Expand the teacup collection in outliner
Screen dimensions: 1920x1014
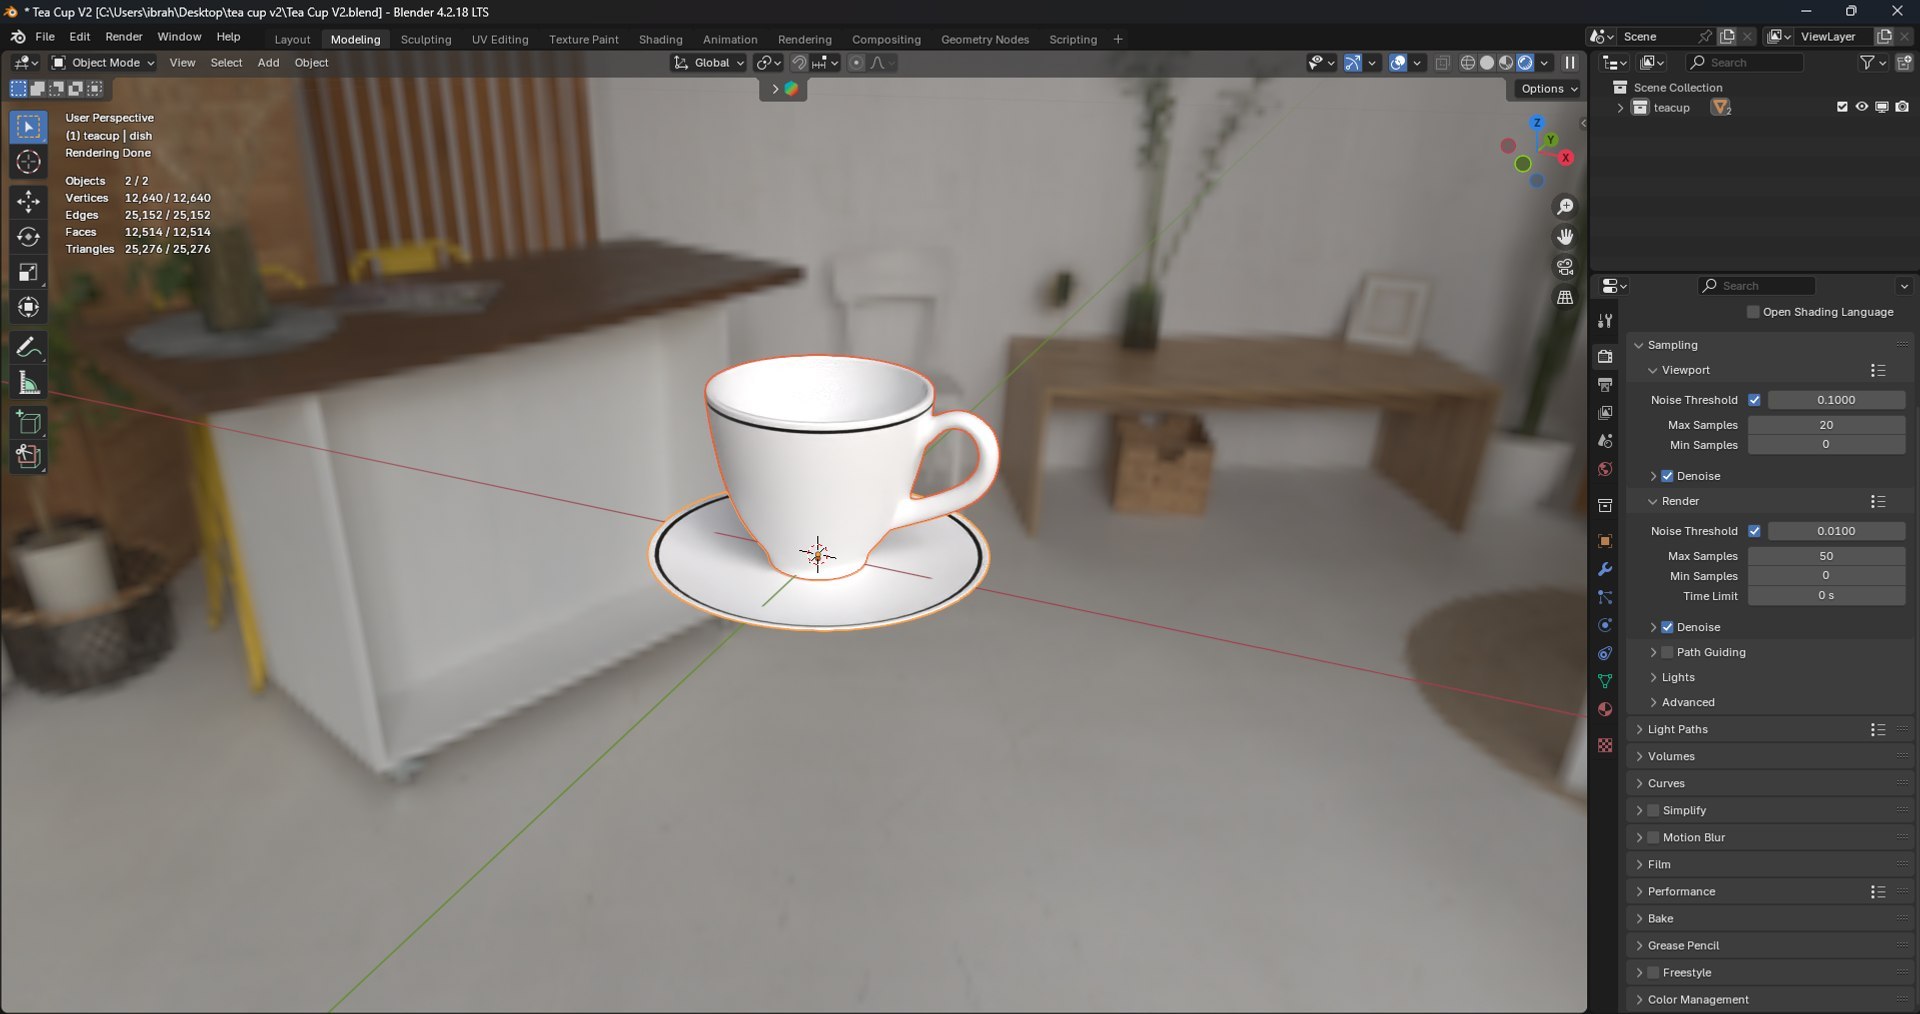pos(1620,108)
